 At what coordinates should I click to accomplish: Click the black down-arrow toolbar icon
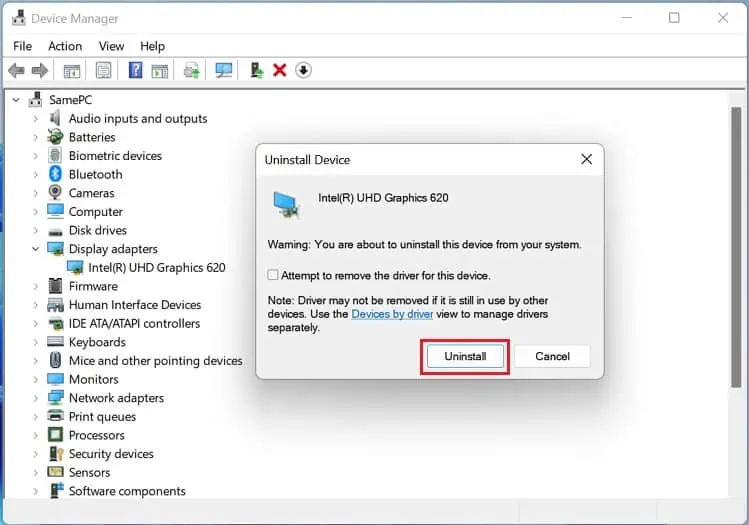point(304,70)
